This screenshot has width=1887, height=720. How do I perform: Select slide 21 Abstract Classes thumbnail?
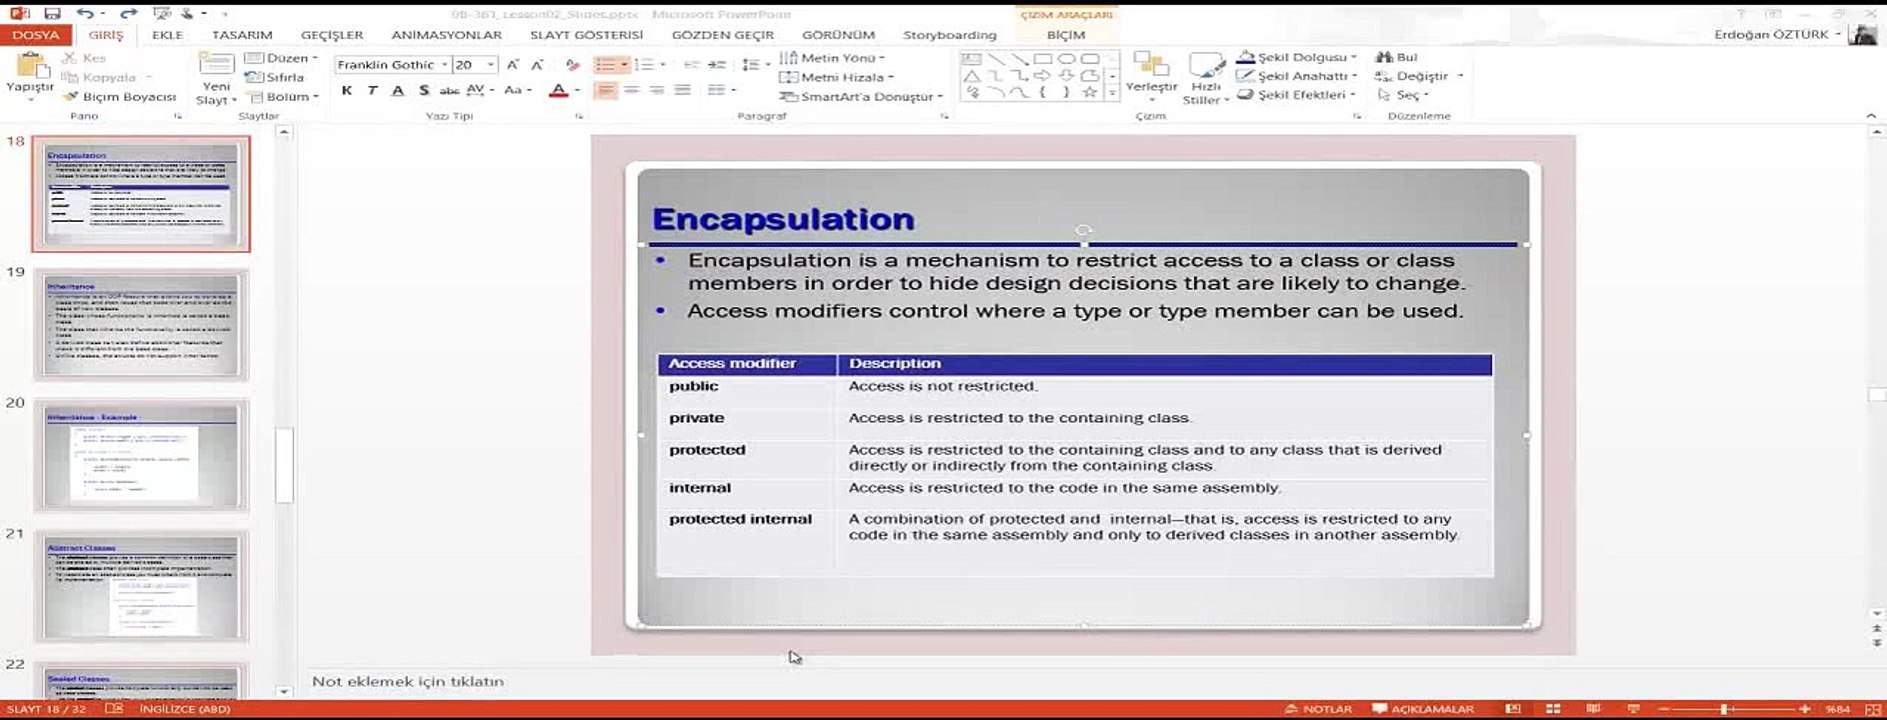click(x=141, y=586)
